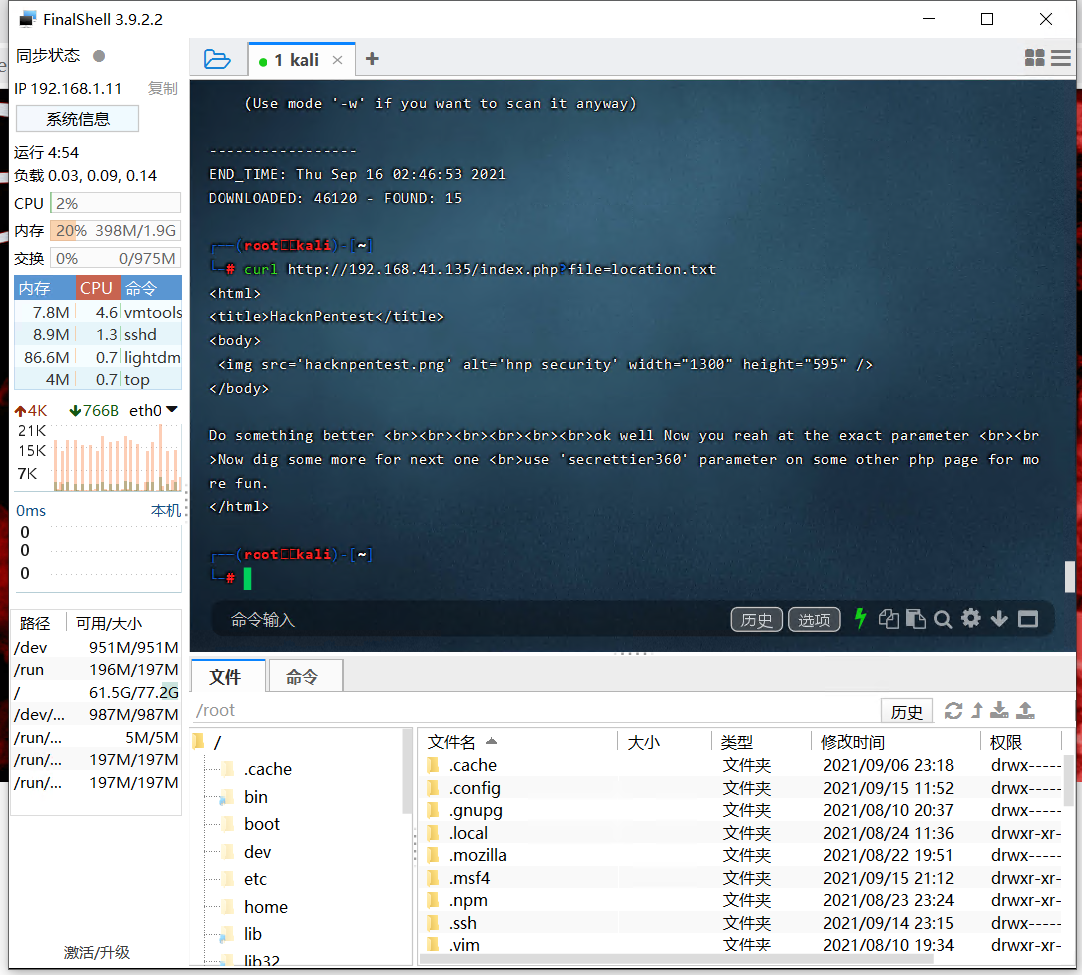The image size is (1082, 975).
Task: Toggle the grid layout view near window top-right
Action: 1034,57
